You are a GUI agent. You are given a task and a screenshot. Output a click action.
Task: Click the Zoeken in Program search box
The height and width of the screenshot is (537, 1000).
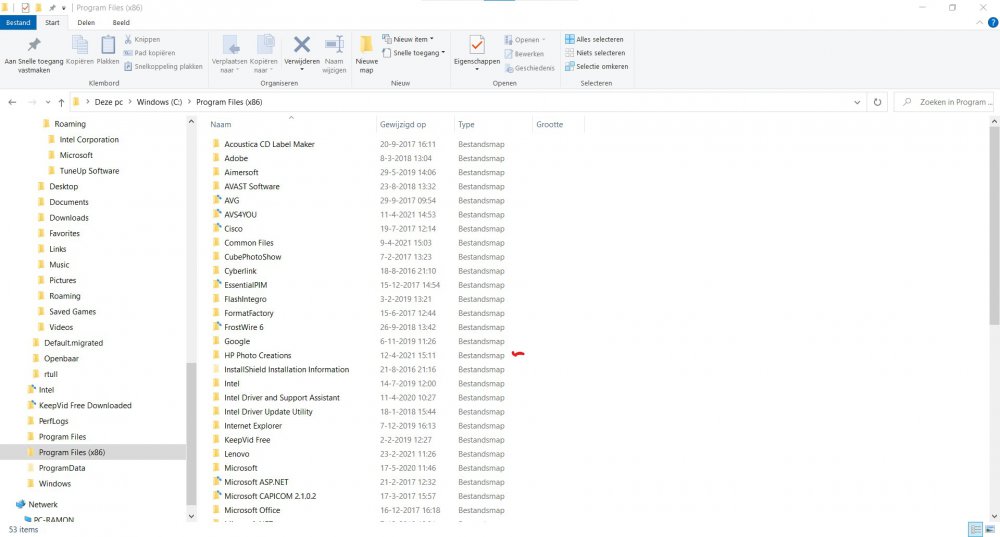coord(946,102)
